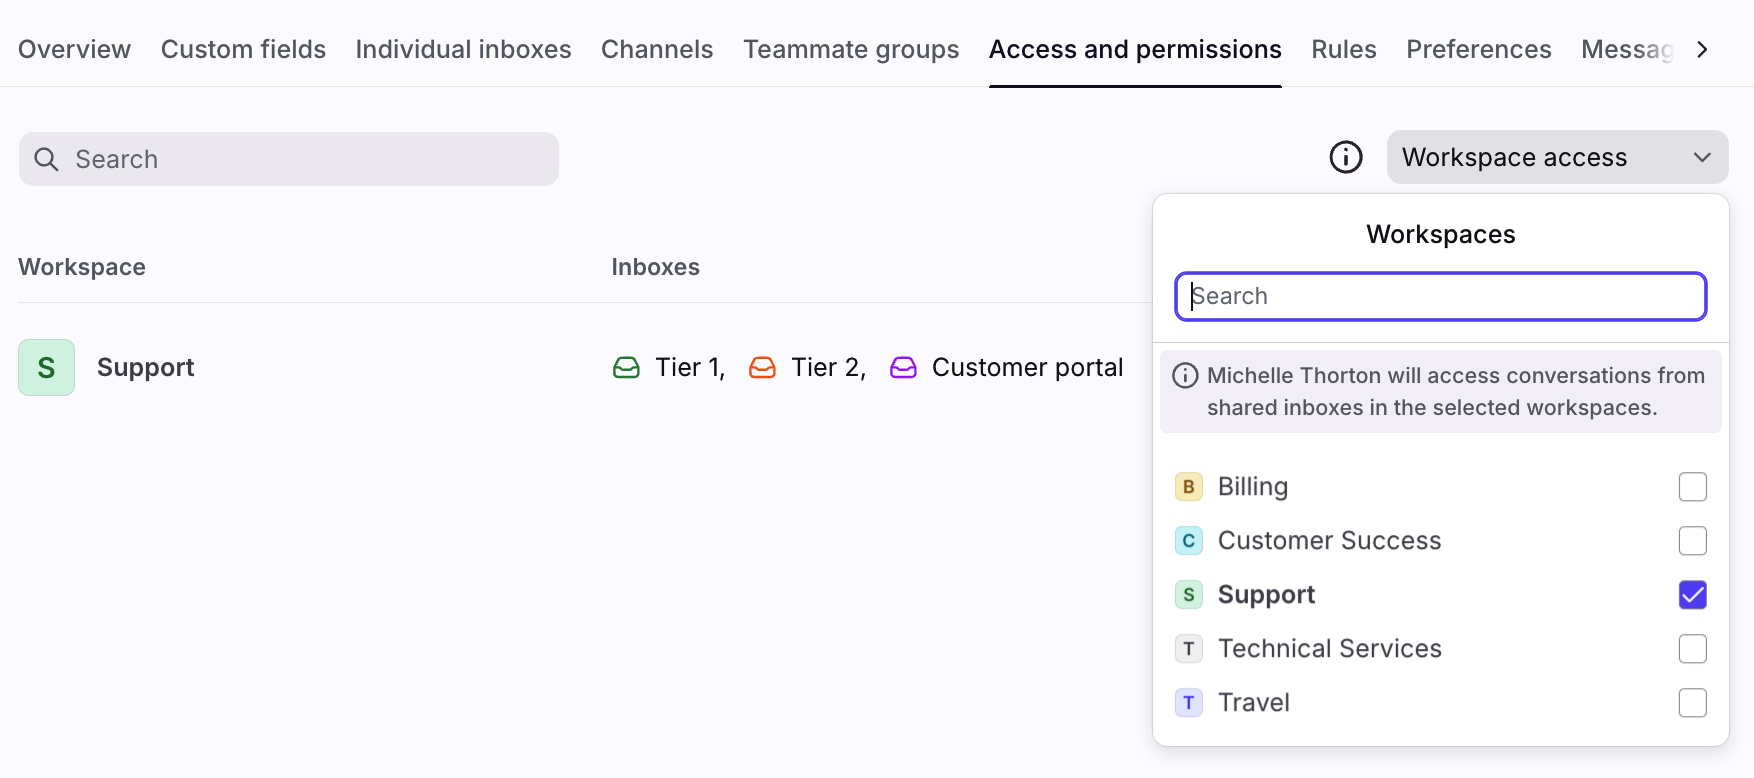
Task: Click the Travel workspace T icon
Action: [1188, 703]
